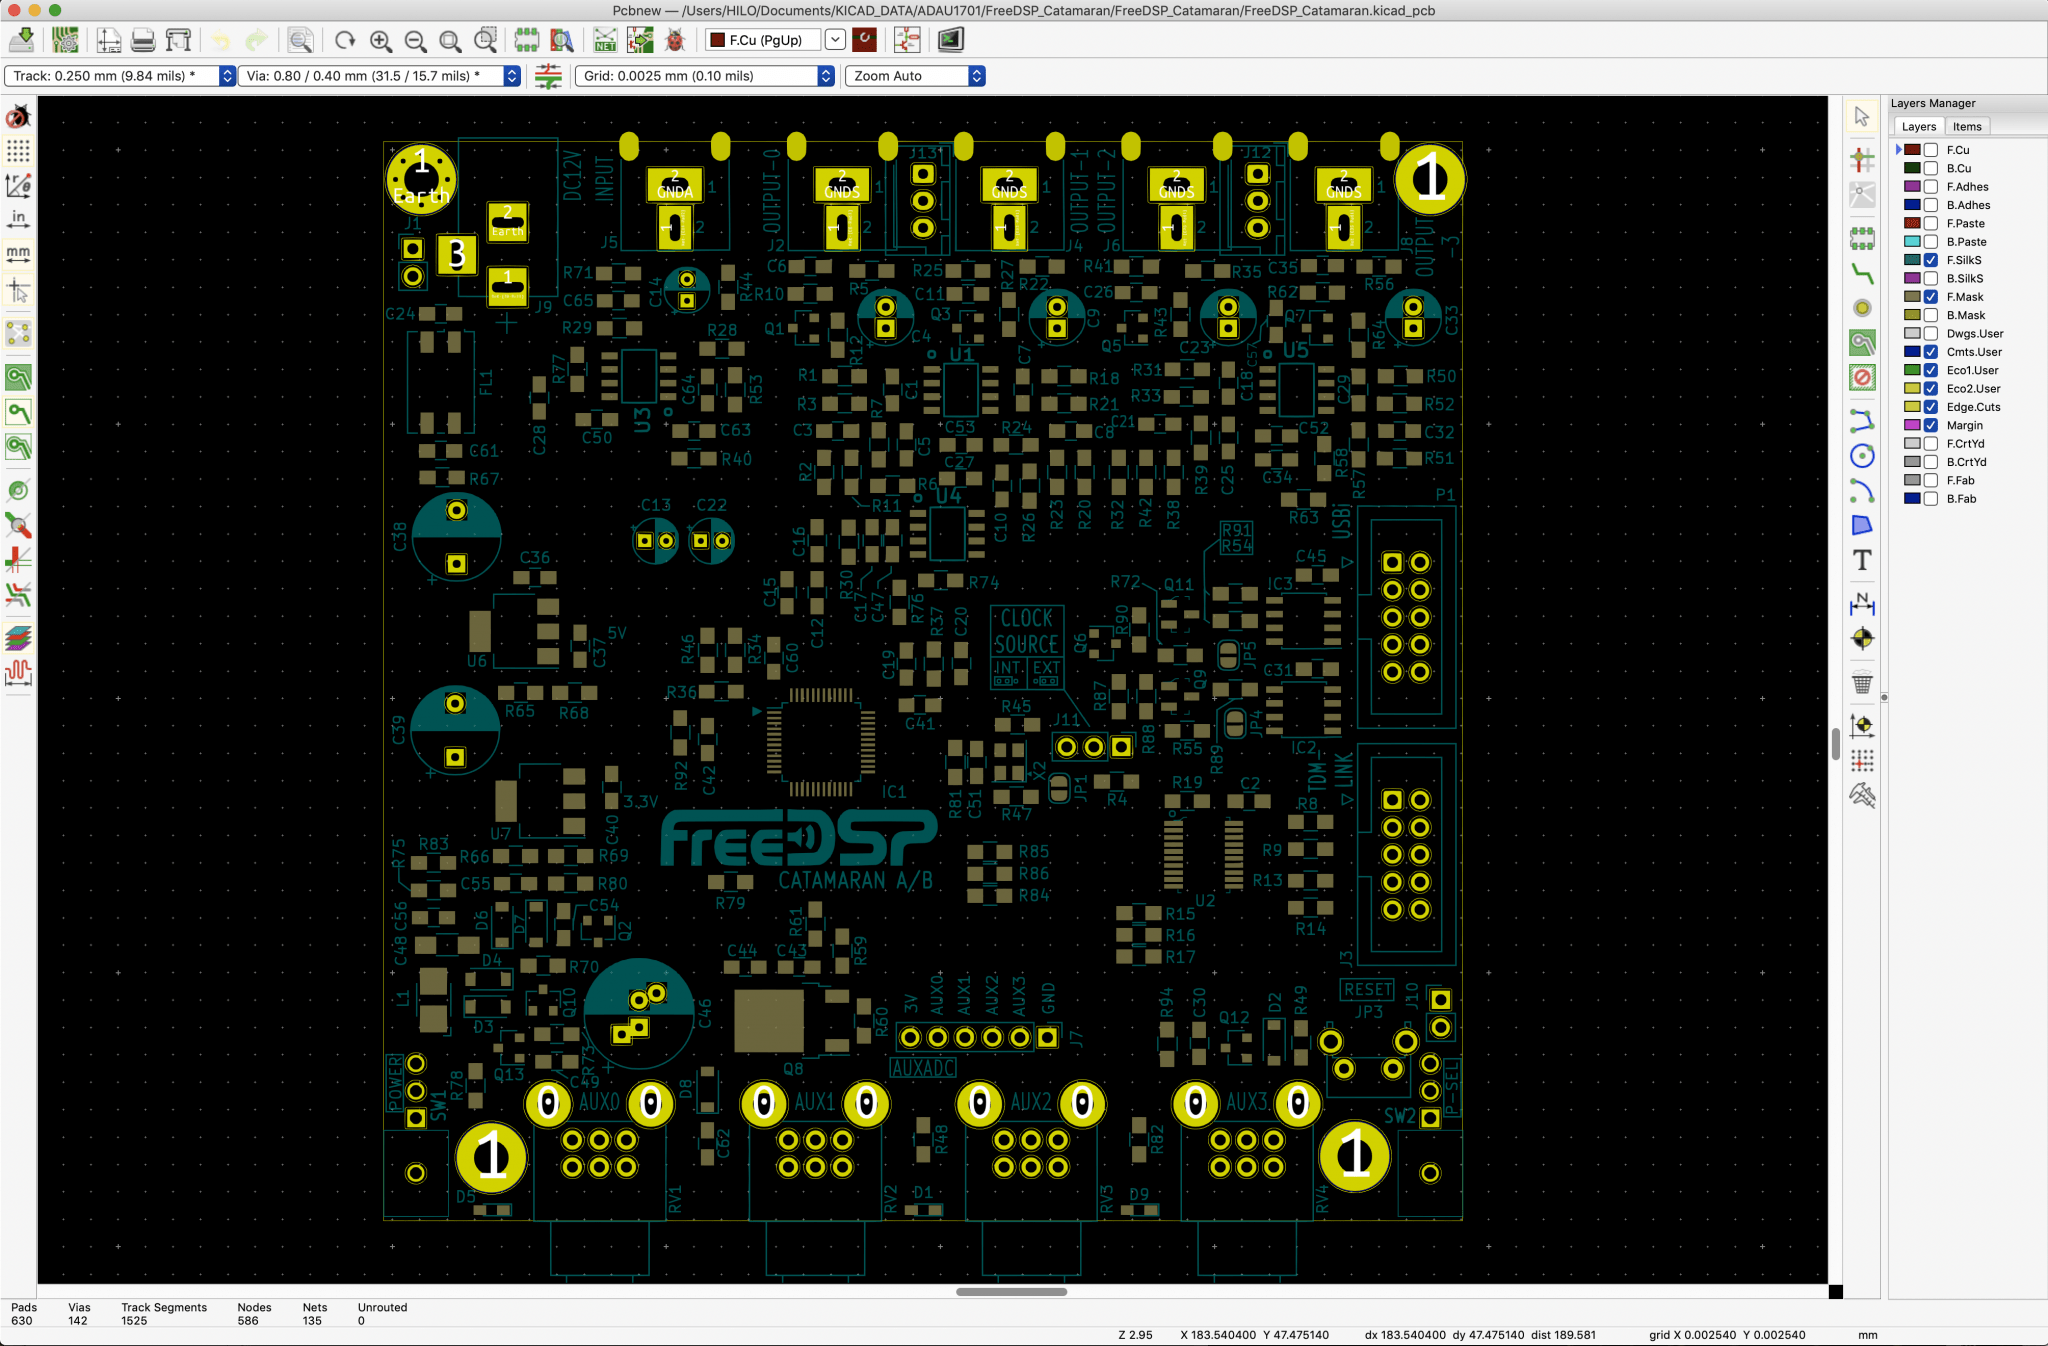2048x1346 pixels.
Task: Click the page settings icon
Action: point(109,40)
